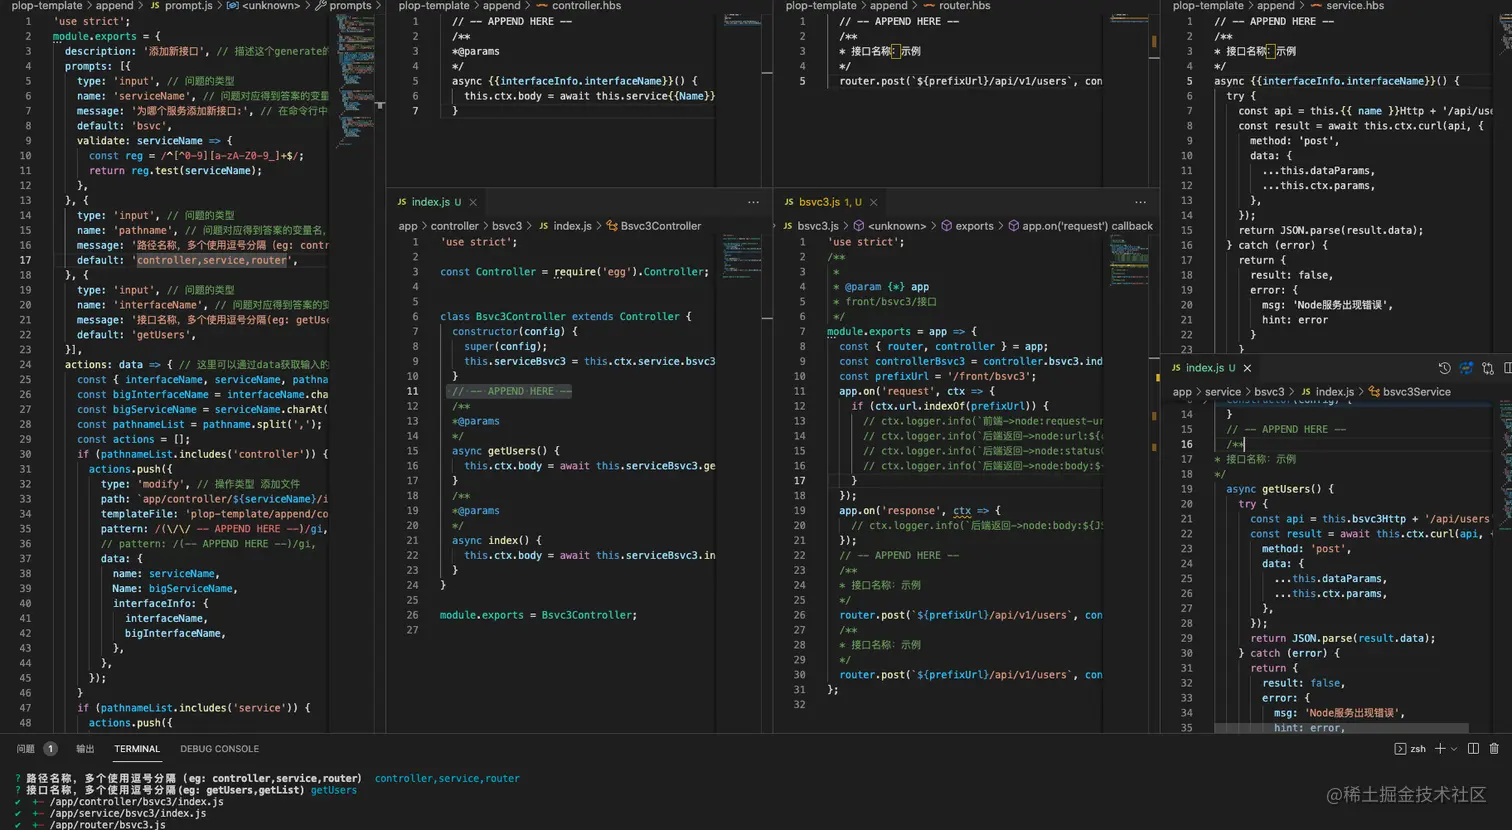Close the controller index.js tab
1512x830 pixels.
coord(473,202)
